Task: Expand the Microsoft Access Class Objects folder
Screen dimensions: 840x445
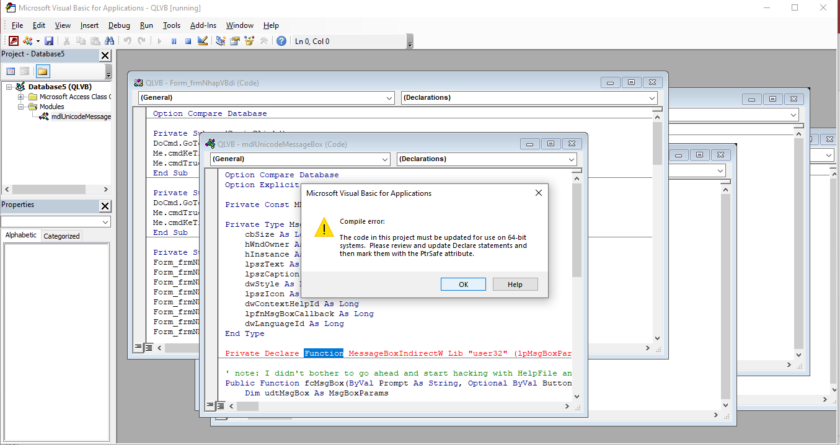Action: click(20, 97)
